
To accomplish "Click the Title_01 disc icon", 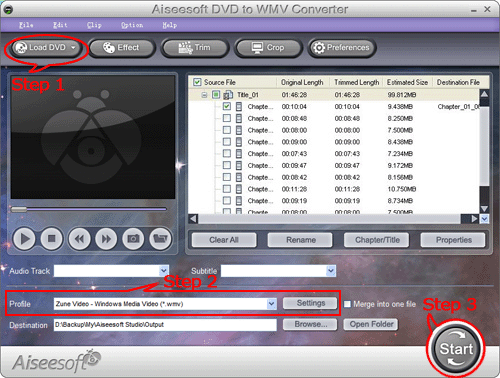I will 228,95.
